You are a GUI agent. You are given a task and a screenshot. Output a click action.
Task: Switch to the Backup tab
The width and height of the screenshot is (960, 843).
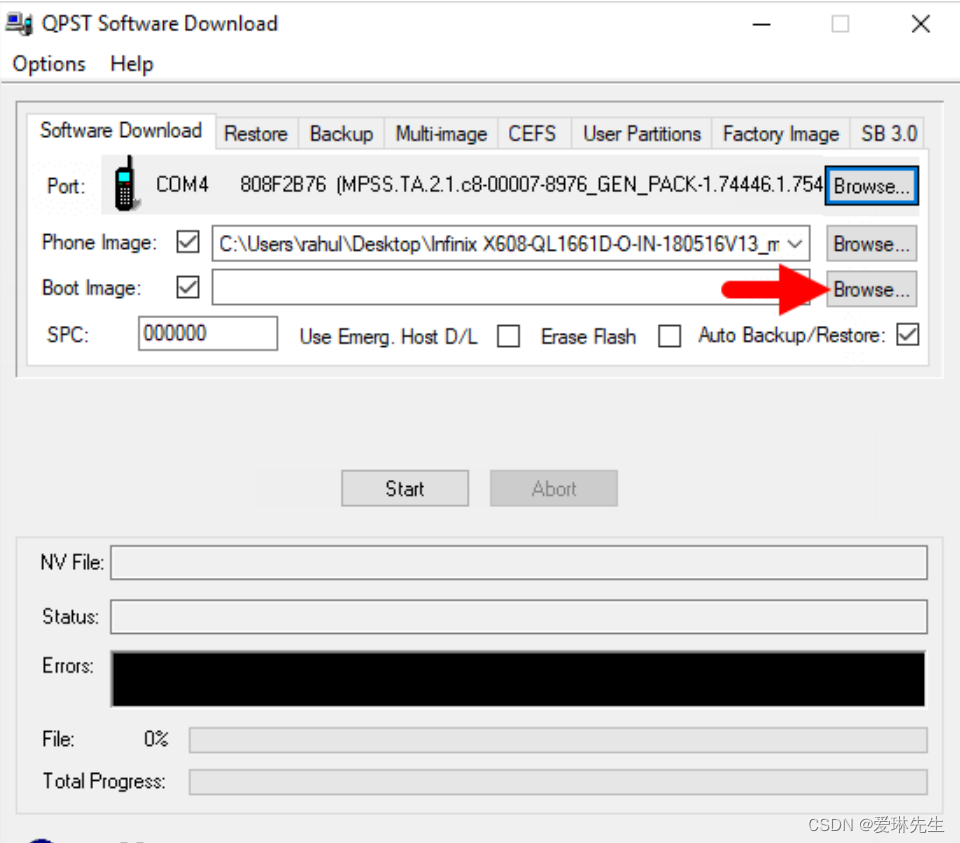click(341, 133)
